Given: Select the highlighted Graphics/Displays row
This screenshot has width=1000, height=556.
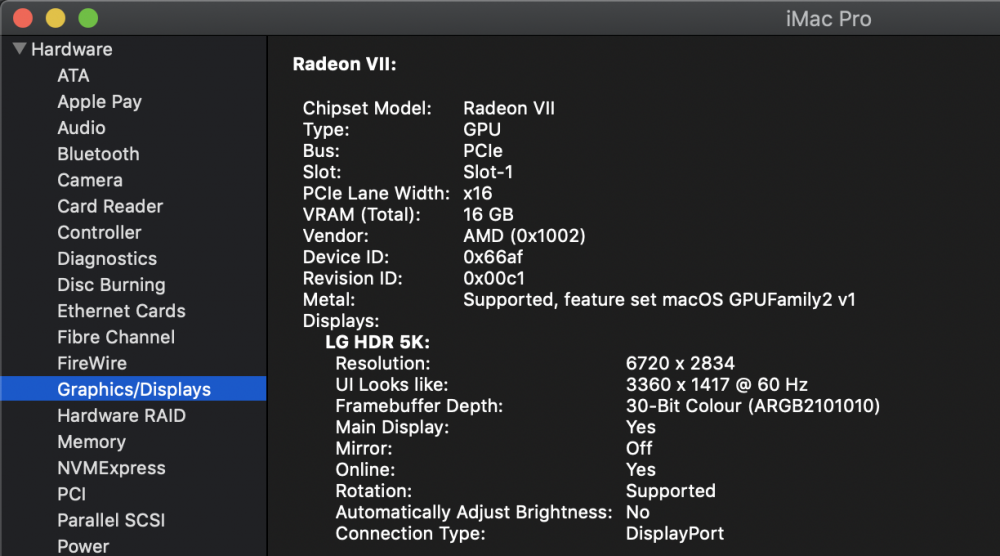Looking at the screenshot, I should [x=133, y=389].
